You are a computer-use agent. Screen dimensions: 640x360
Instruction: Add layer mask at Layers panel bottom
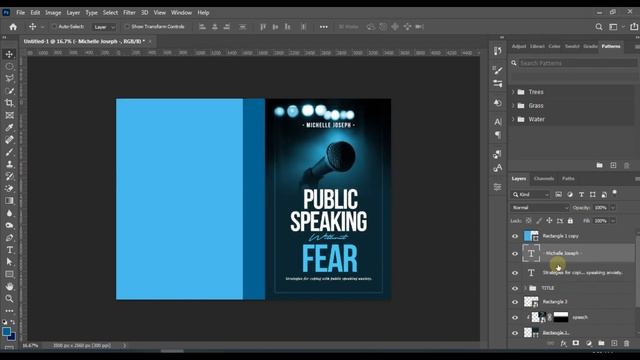pyautogui.click(x=576, y=343)
